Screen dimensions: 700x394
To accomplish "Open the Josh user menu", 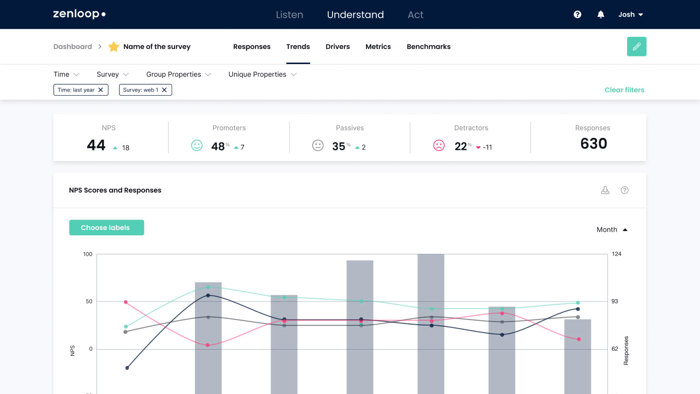I will (630, 14).
